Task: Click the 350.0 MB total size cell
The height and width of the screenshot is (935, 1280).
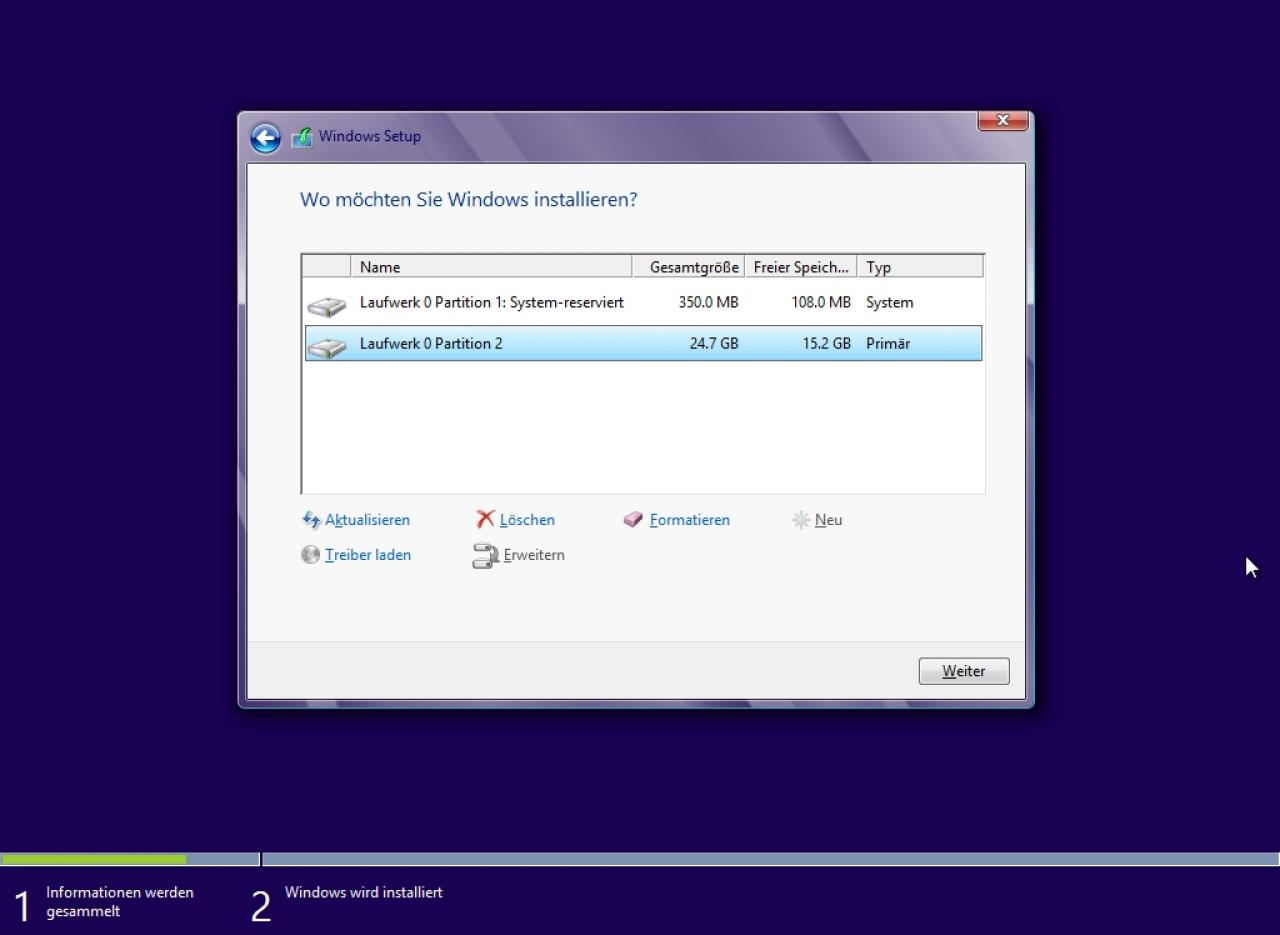Action: (x=708, y=302)
